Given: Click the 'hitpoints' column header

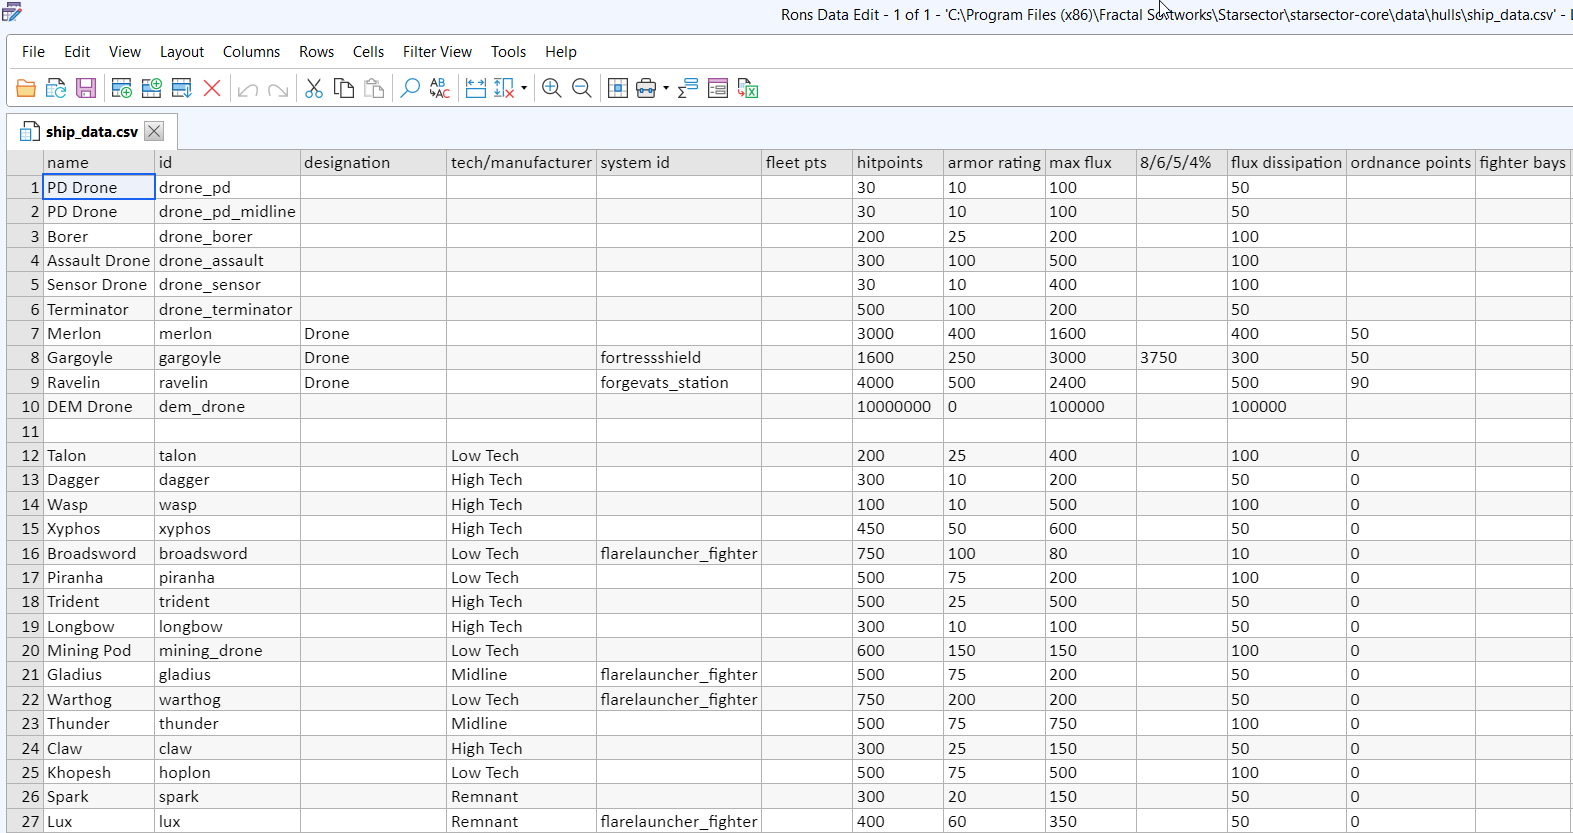Looking at the screenshot, I should 898,162.
